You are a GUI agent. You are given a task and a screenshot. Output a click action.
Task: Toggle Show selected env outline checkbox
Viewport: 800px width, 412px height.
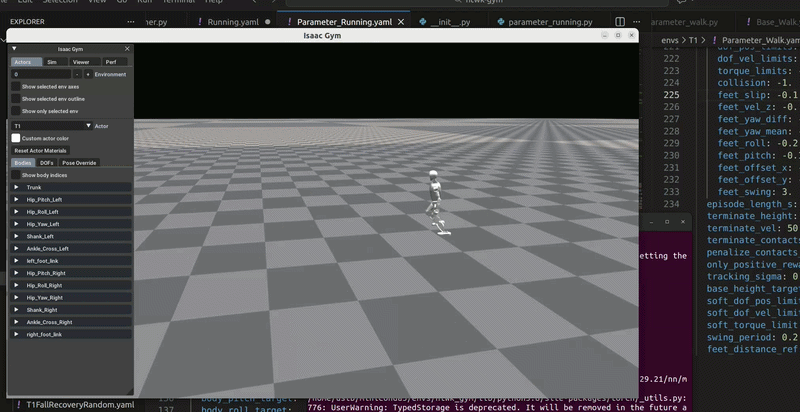pyautogui.click(x=15, y=99)
